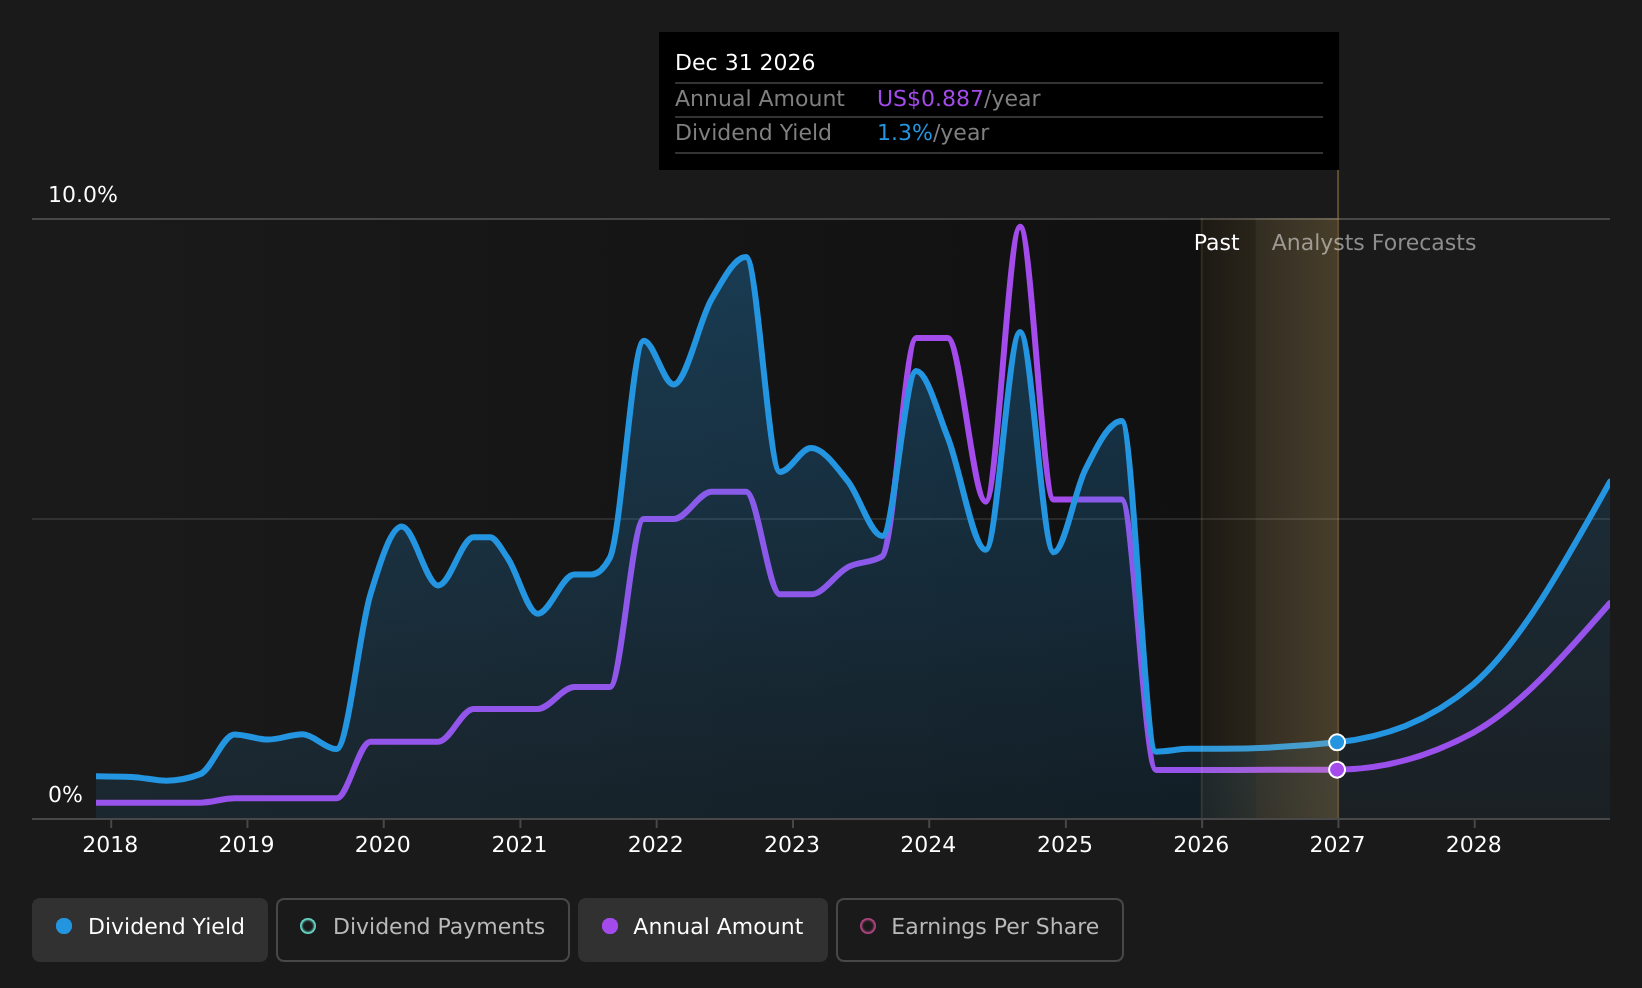Image resolution: width=1642 pixels, height=988 pixels.
Task: Click the 0% y-axis label
Action: (66, 795)
